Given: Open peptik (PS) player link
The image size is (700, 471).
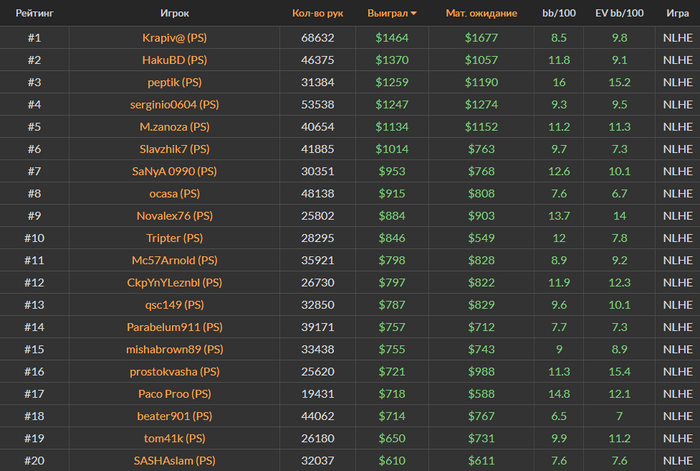Looking at the screenshot, I should tap(175, 83).
